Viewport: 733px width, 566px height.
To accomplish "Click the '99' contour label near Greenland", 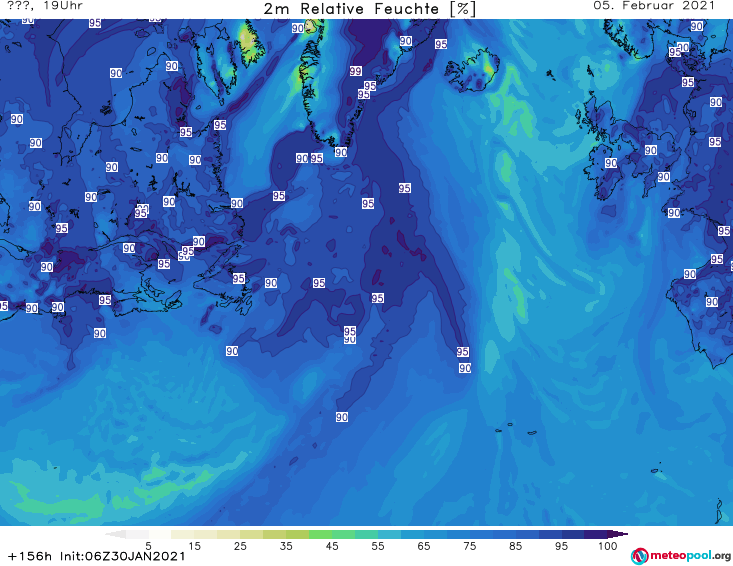I will click(355, 71).
